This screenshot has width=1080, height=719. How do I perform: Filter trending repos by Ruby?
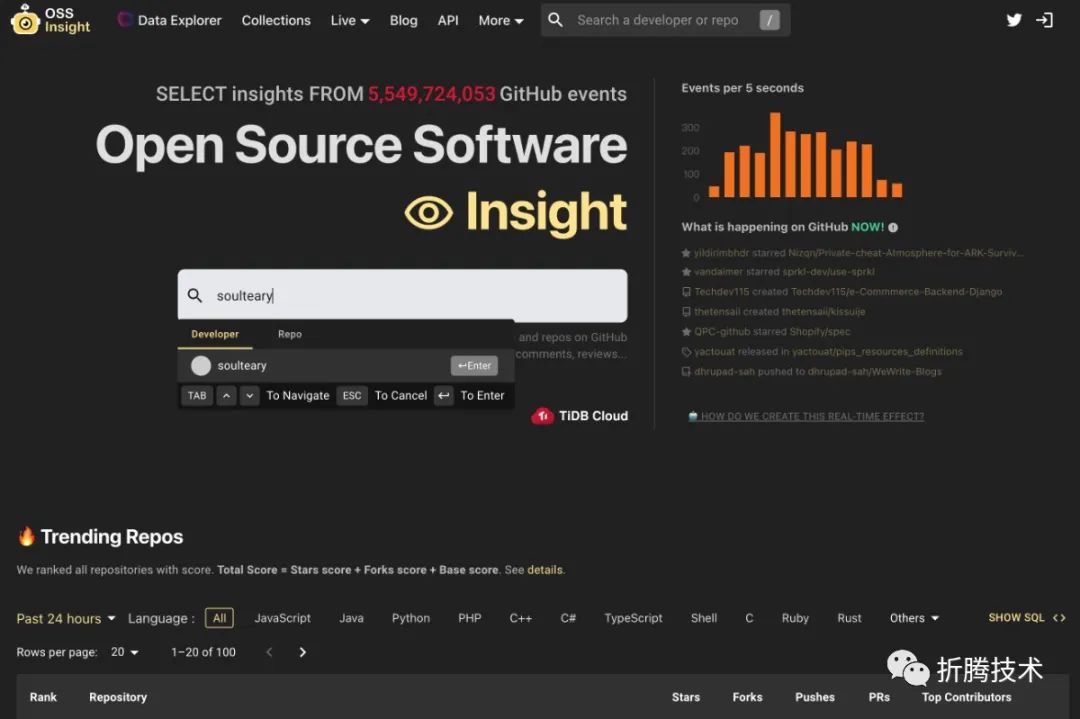pyautogui.click(x=795, y=618)
